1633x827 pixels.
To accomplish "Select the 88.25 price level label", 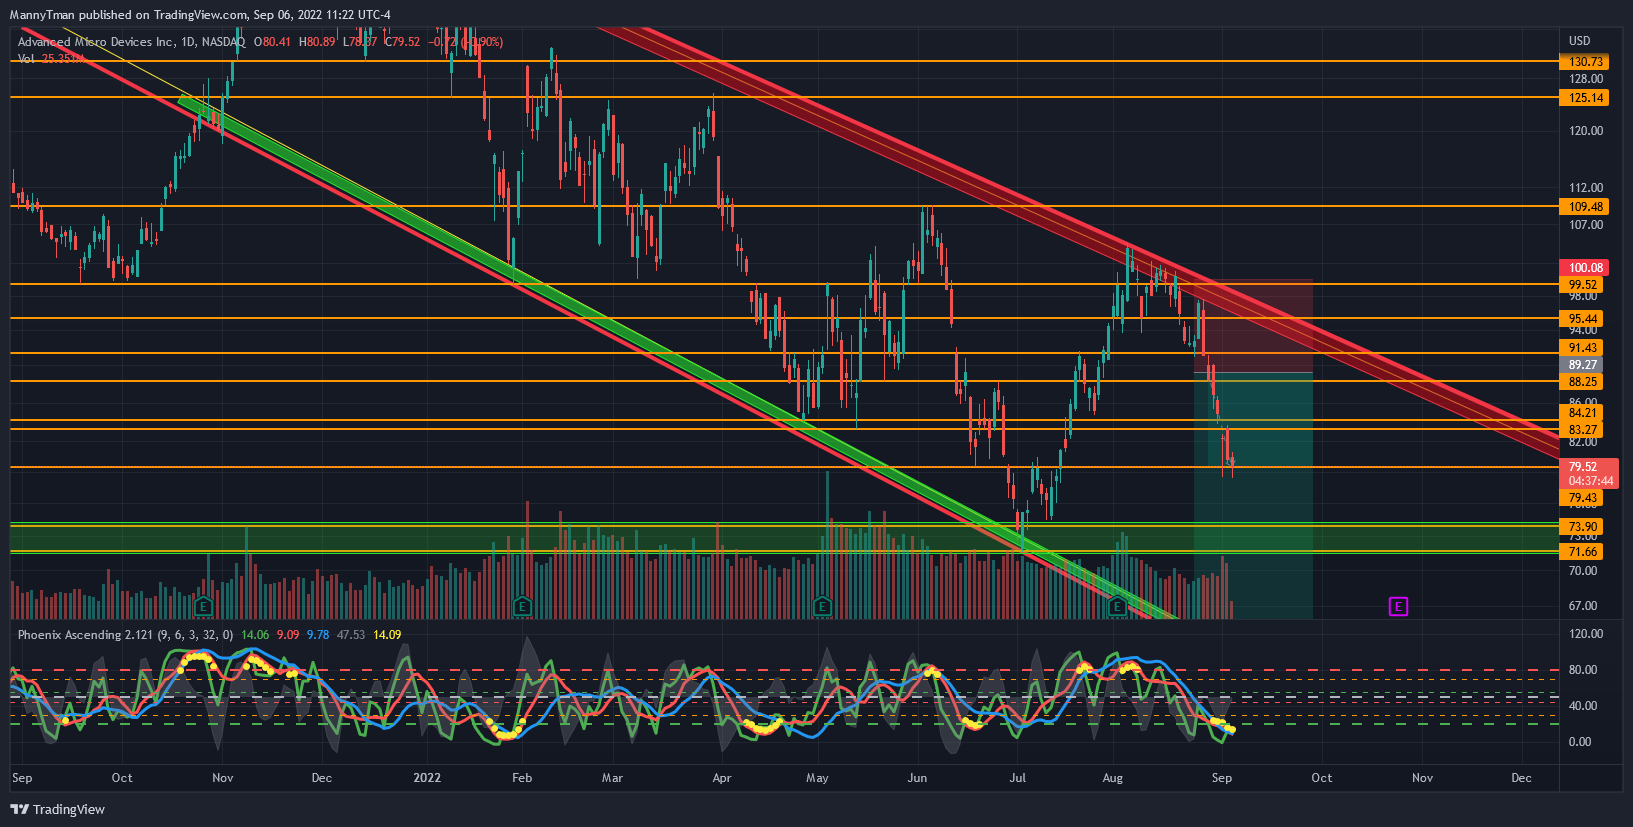I will [x=1582, y=382].
